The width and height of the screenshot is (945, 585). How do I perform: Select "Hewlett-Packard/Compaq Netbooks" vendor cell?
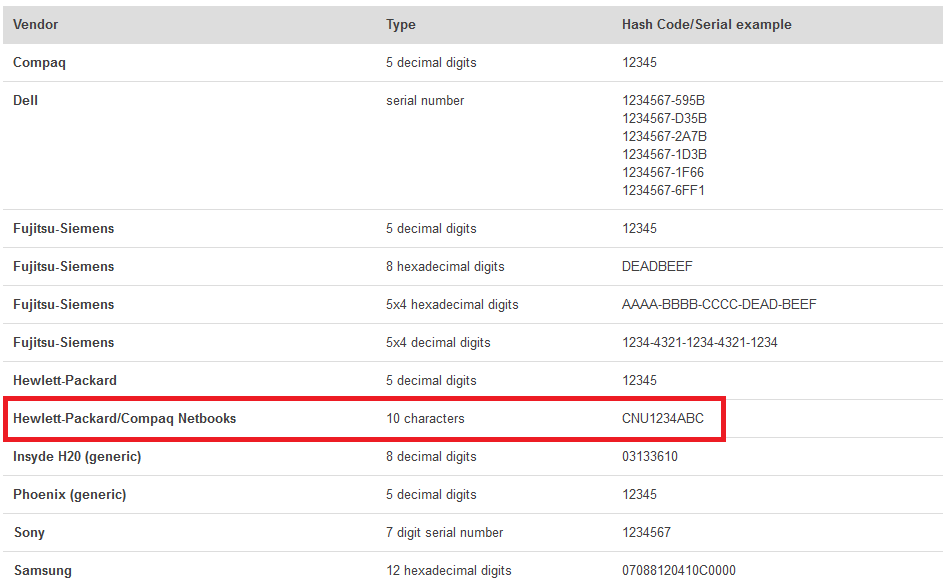click(125, 419)
